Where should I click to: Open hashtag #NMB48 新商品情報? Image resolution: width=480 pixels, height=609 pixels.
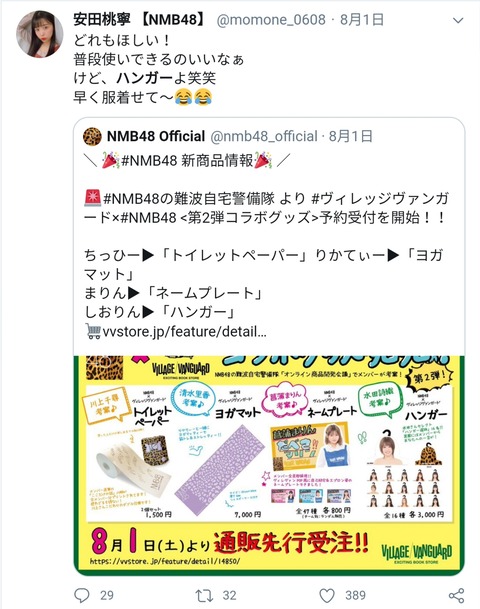click(x=187, y=160)
